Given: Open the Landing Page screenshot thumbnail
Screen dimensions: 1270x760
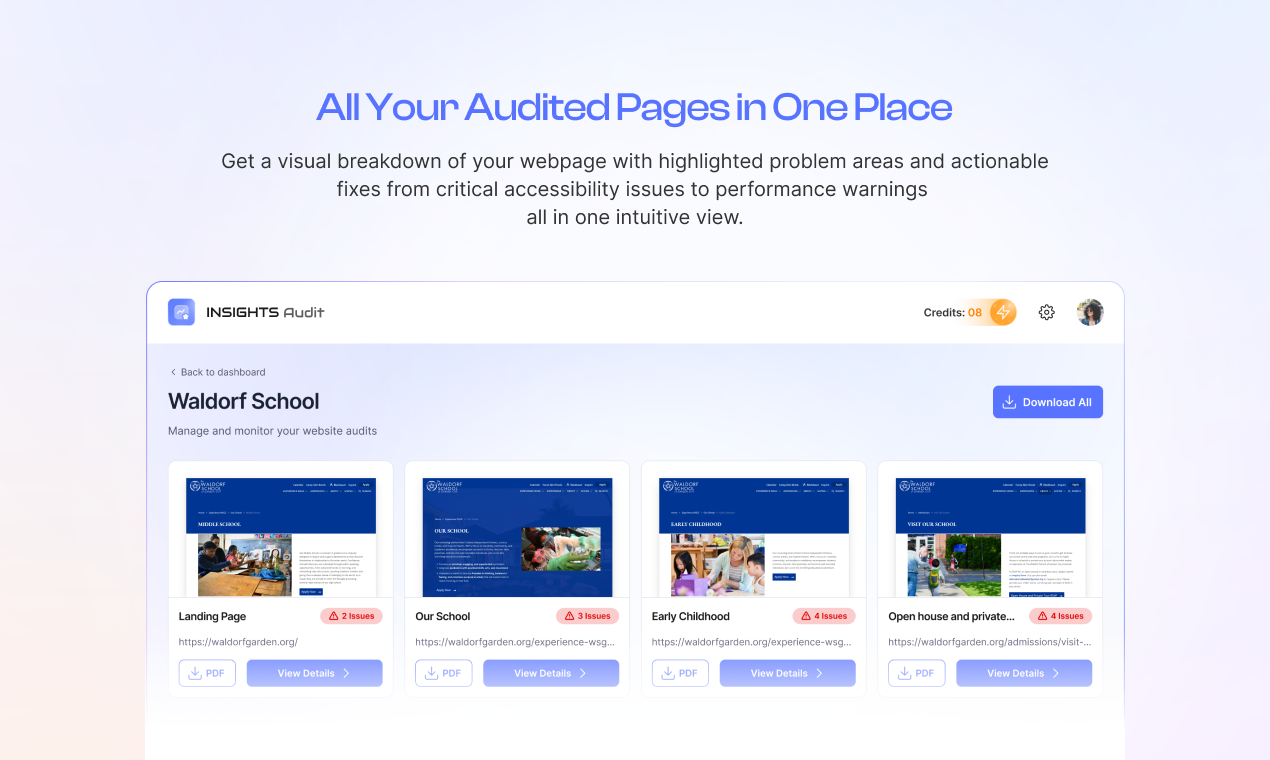Looking at the screenshot, I should point(281,536).
